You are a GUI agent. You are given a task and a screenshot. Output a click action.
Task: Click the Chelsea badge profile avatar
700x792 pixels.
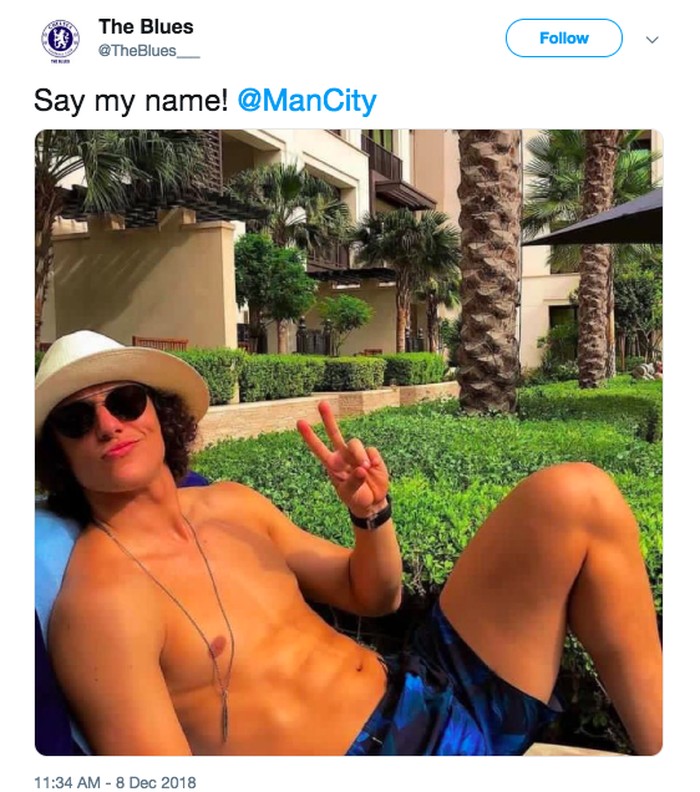[x=60, y=39]
